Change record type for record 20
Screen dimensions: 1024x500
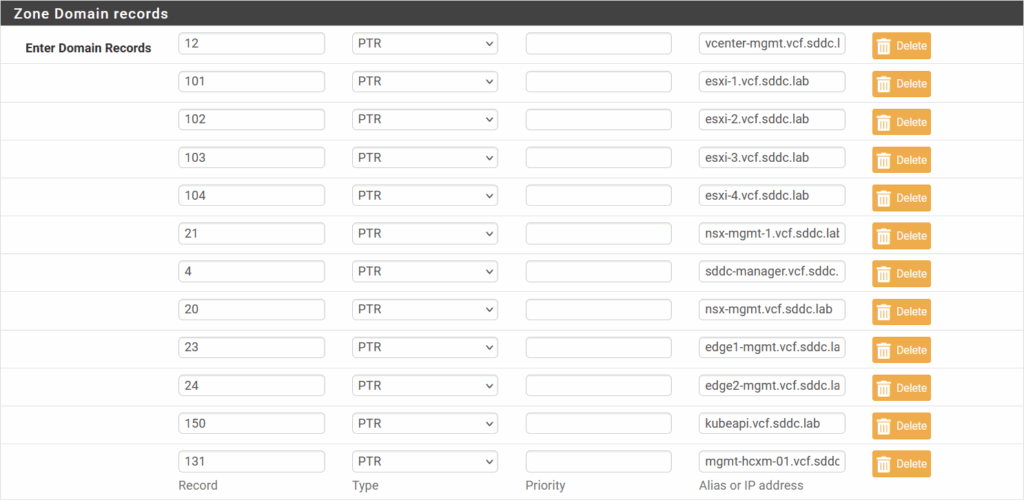pyautogui.click(x=424, y=309)
